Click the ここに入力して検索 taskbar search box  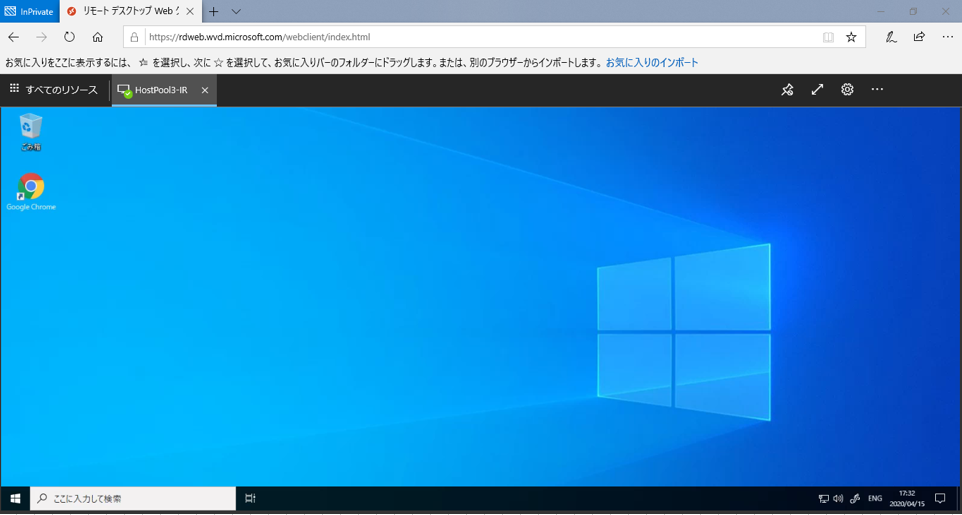(x=133, y=498)
